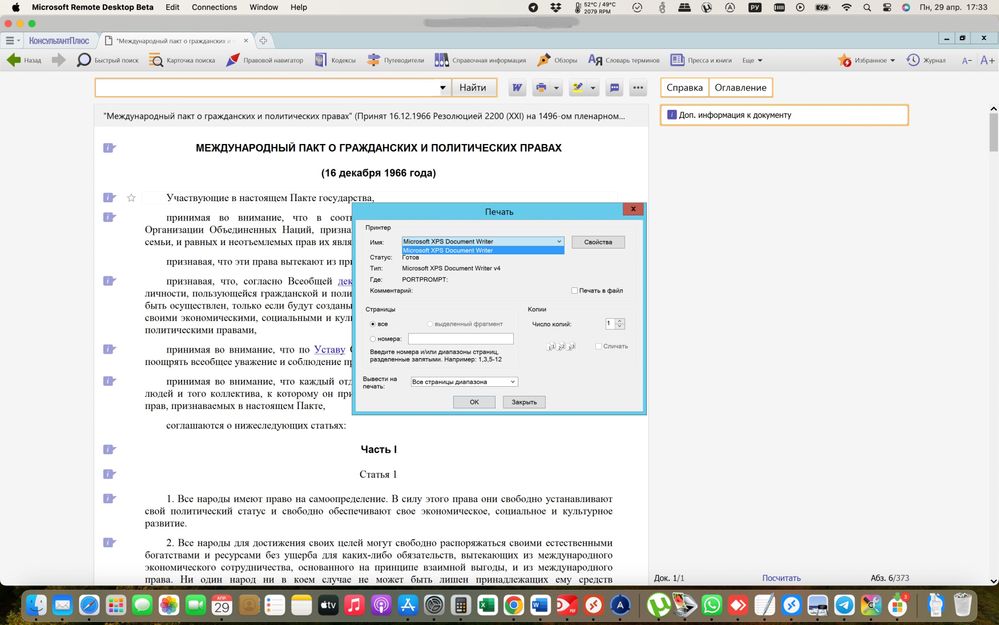
Task: Click the Посчитать link in status bar
Action: pyautogui.click(x=781, y=578)
